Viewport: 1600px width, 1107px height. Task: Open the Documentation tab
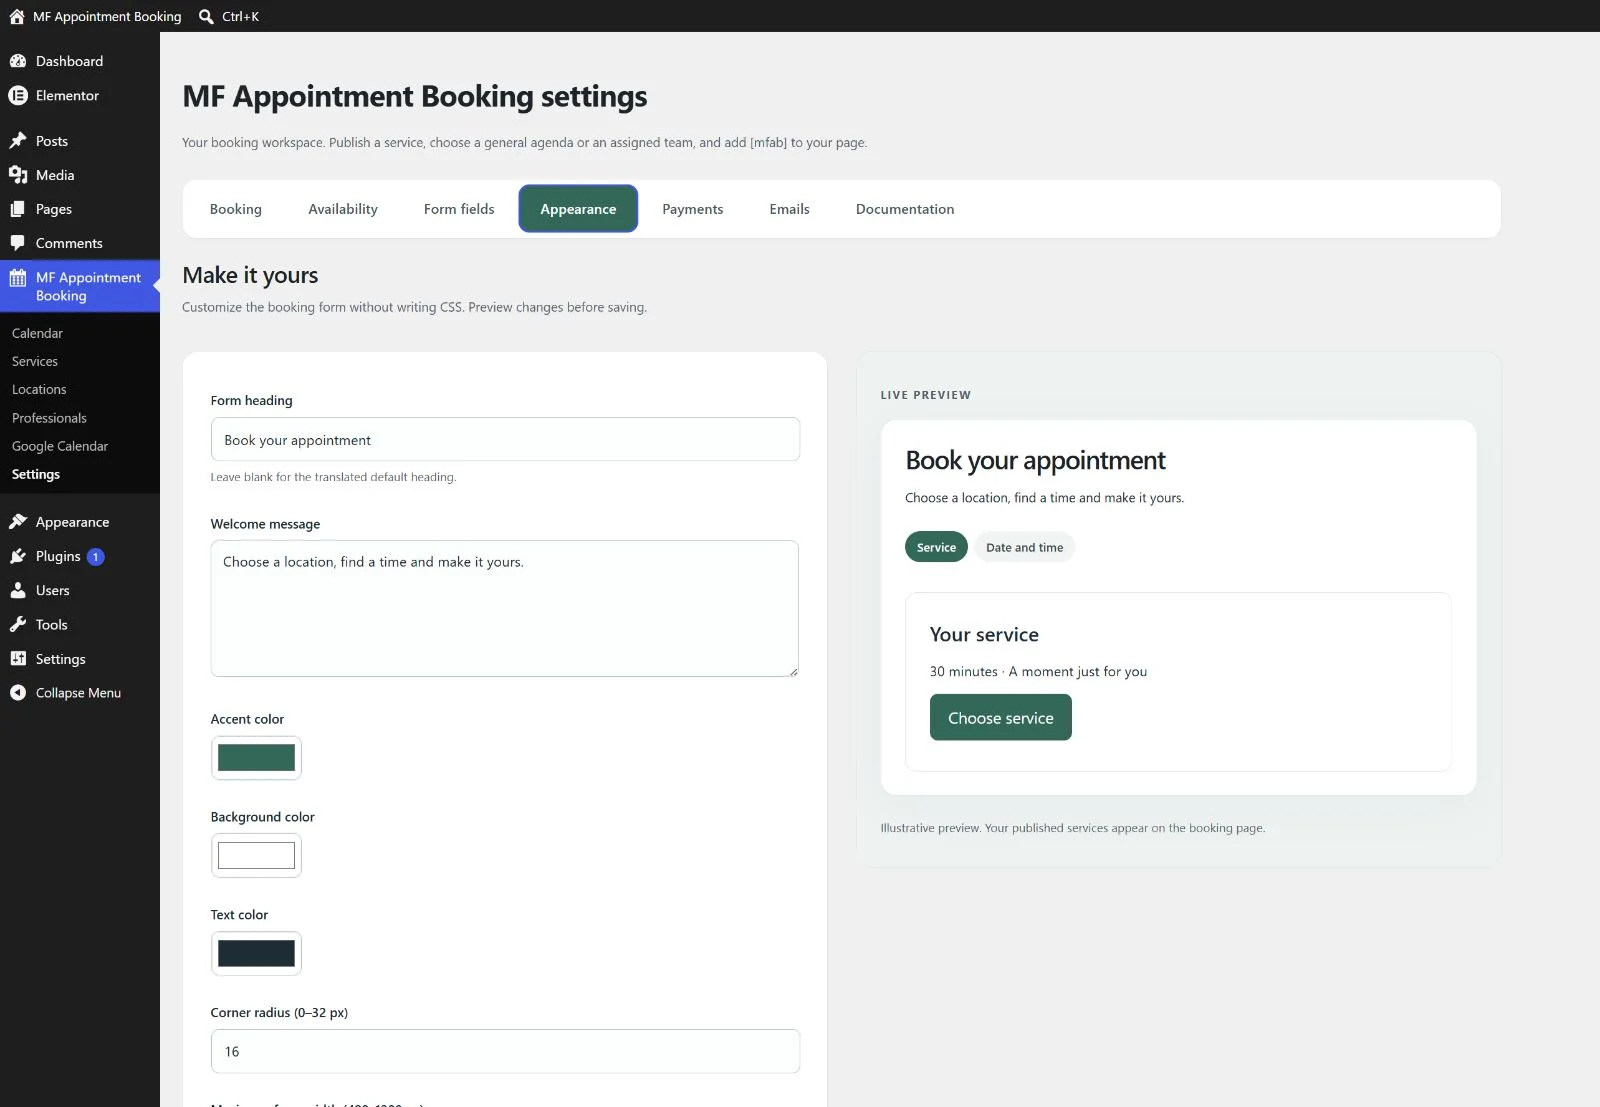click(x=905, y=209)
